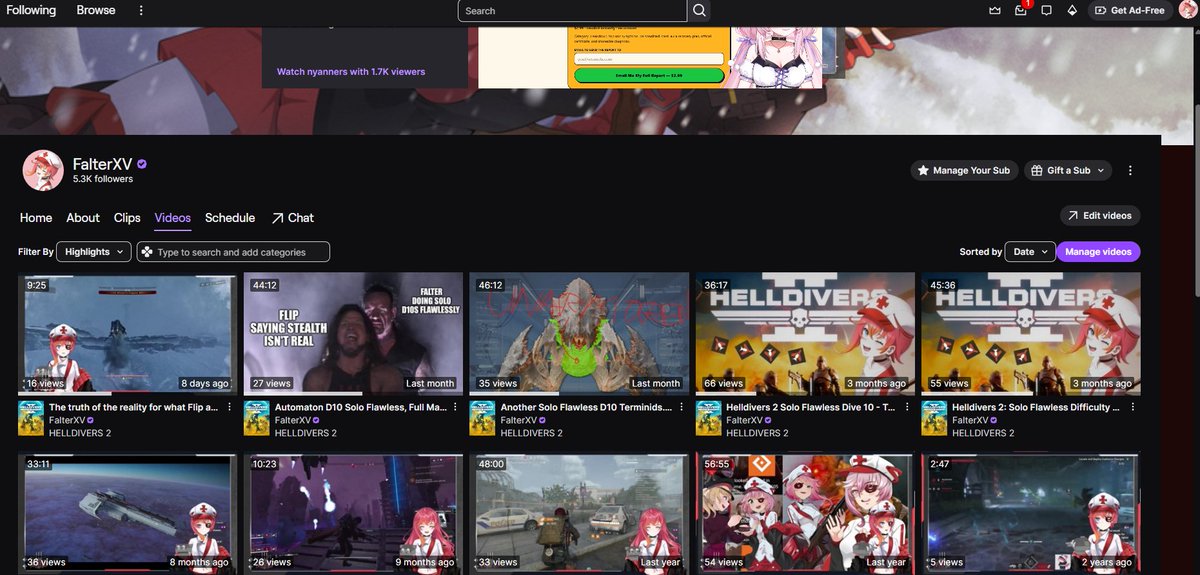Click the green email button in banner ad
This screenshot has height=575, width=1200.
[648, 75]
